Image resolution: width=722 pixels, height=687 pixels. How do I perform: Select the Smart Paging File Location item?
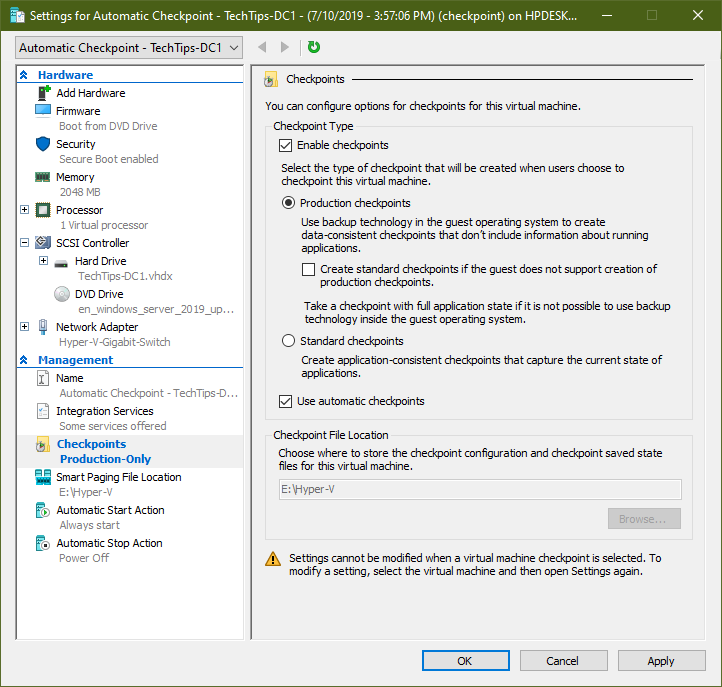coord(118,477)
